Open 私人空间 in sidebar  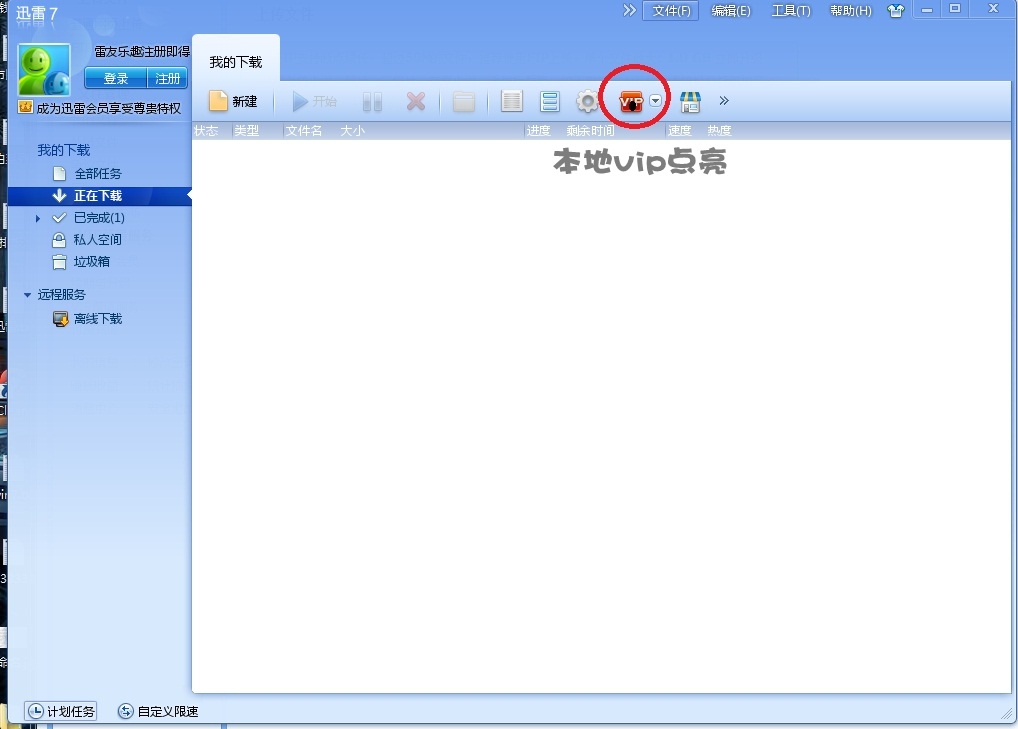click(x=97, y=240)
